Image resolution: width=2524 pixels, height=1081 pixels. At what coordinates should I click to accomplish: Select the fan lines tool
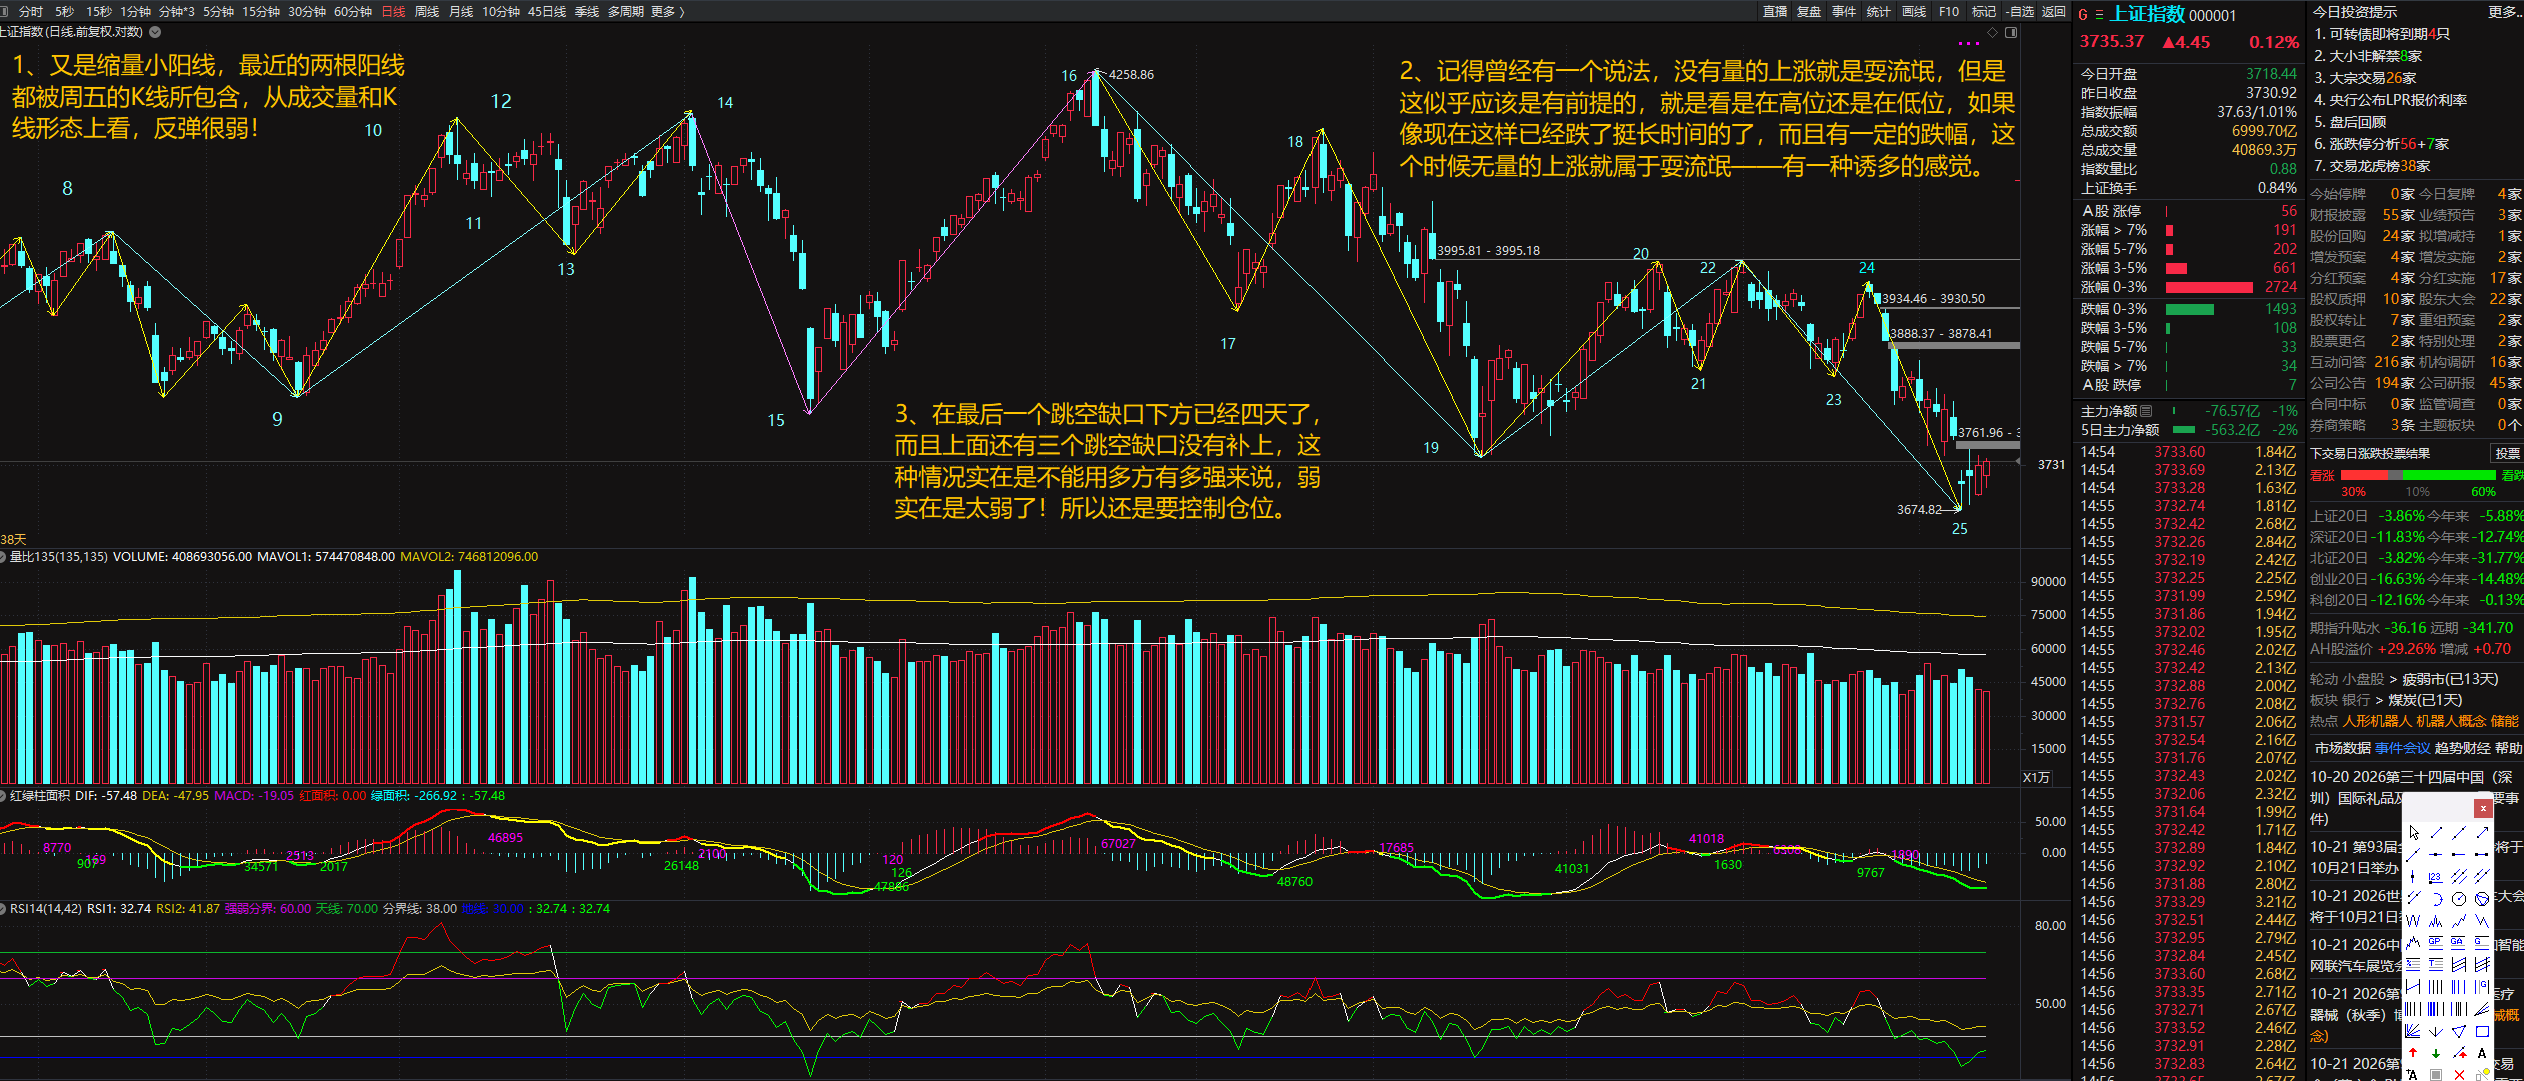click(x=2413, y=1030)
